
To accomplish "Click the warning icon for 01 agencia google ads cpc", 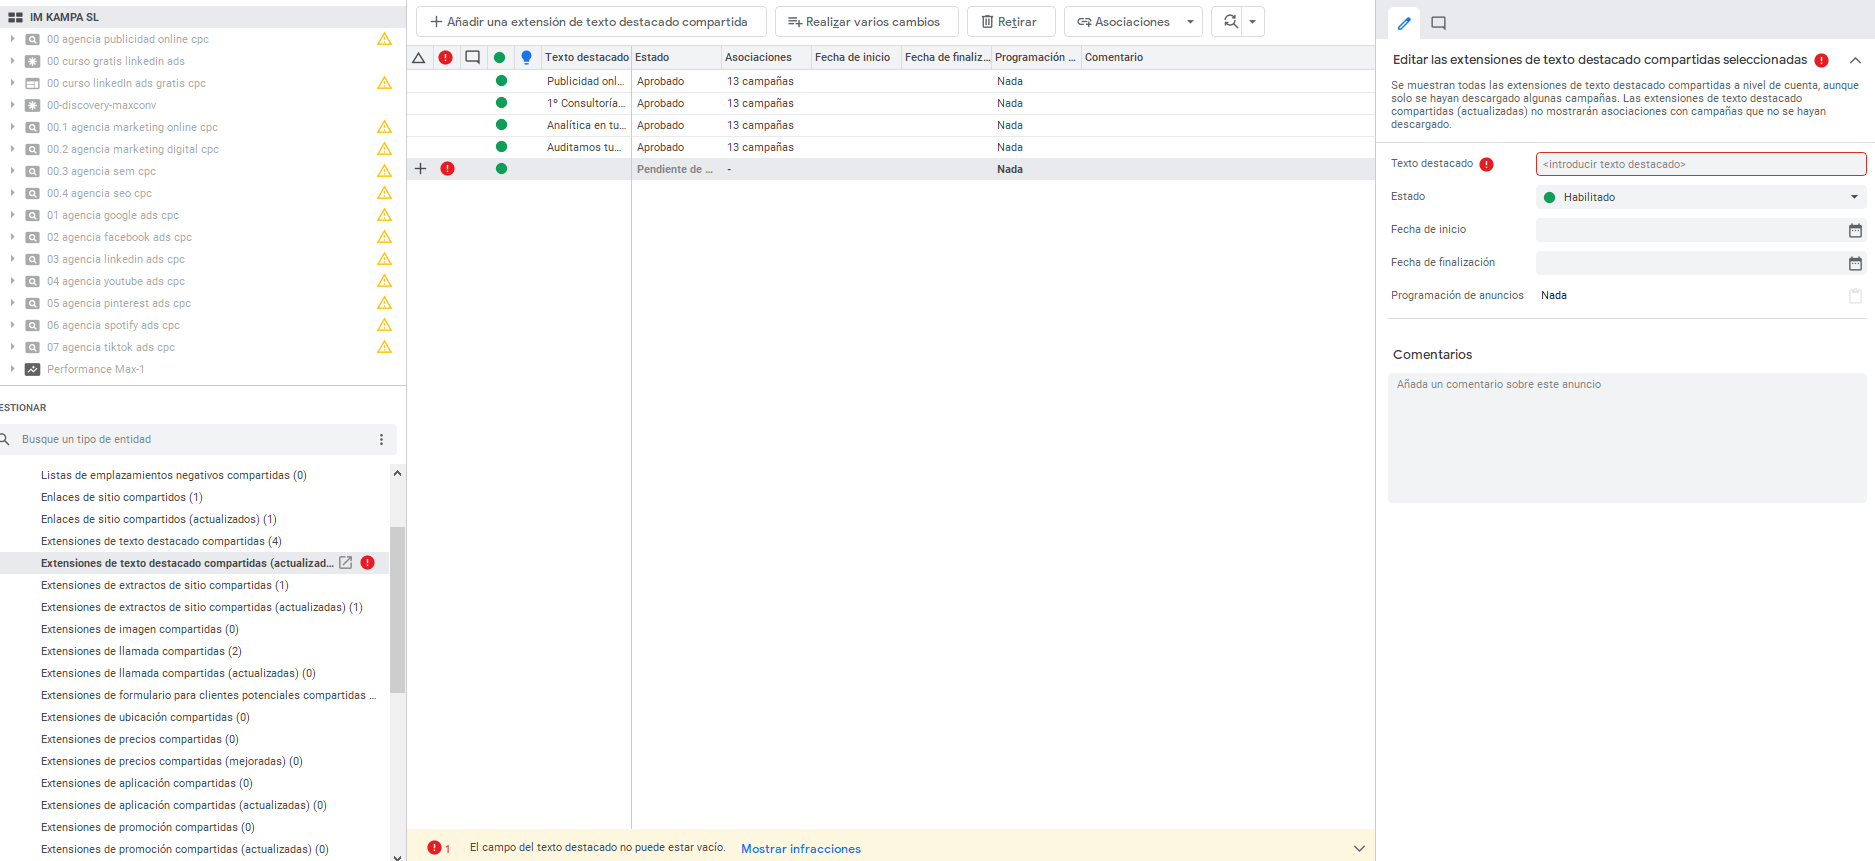I will [x=384, y=215].
